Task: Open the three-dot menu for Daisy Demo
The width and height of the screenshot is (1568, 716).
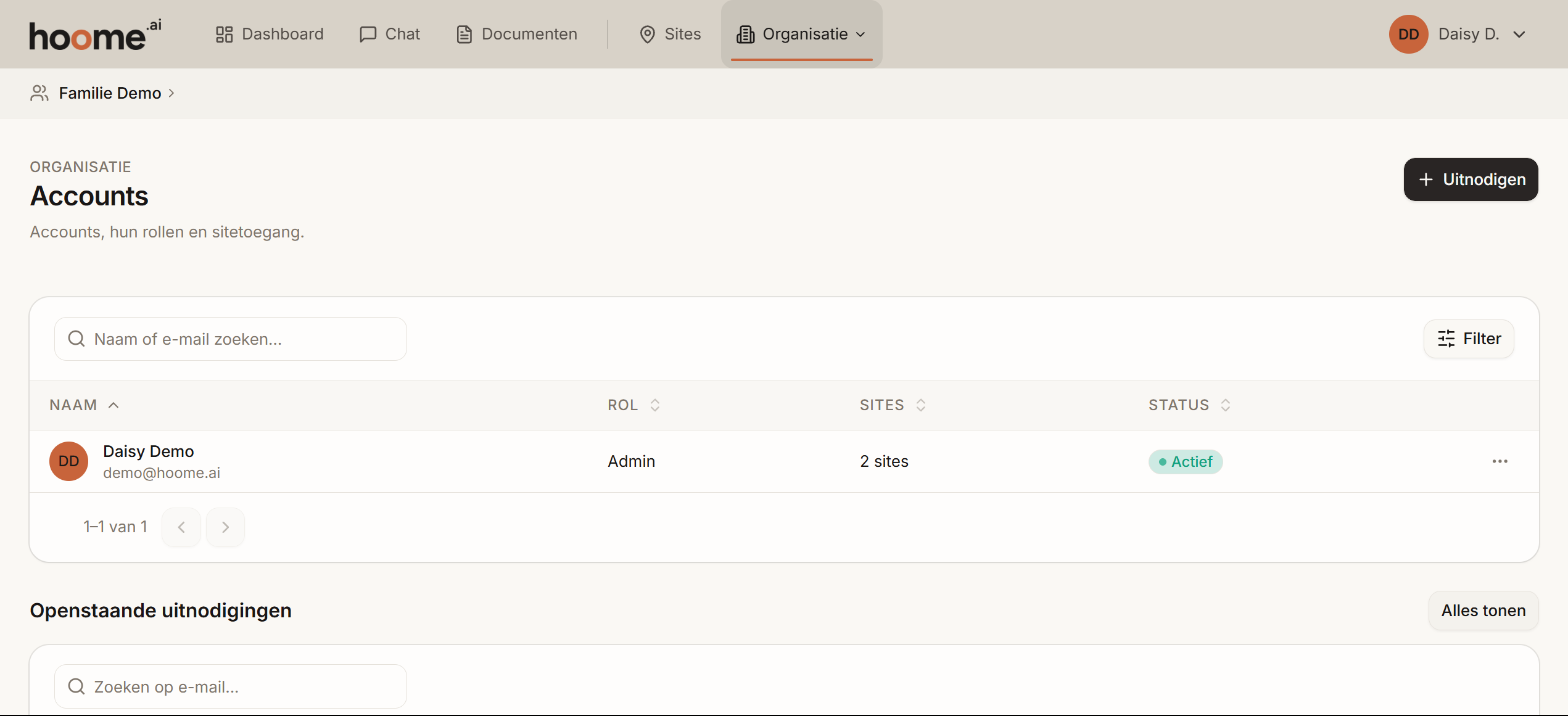Action: (x=1500, y=461)
